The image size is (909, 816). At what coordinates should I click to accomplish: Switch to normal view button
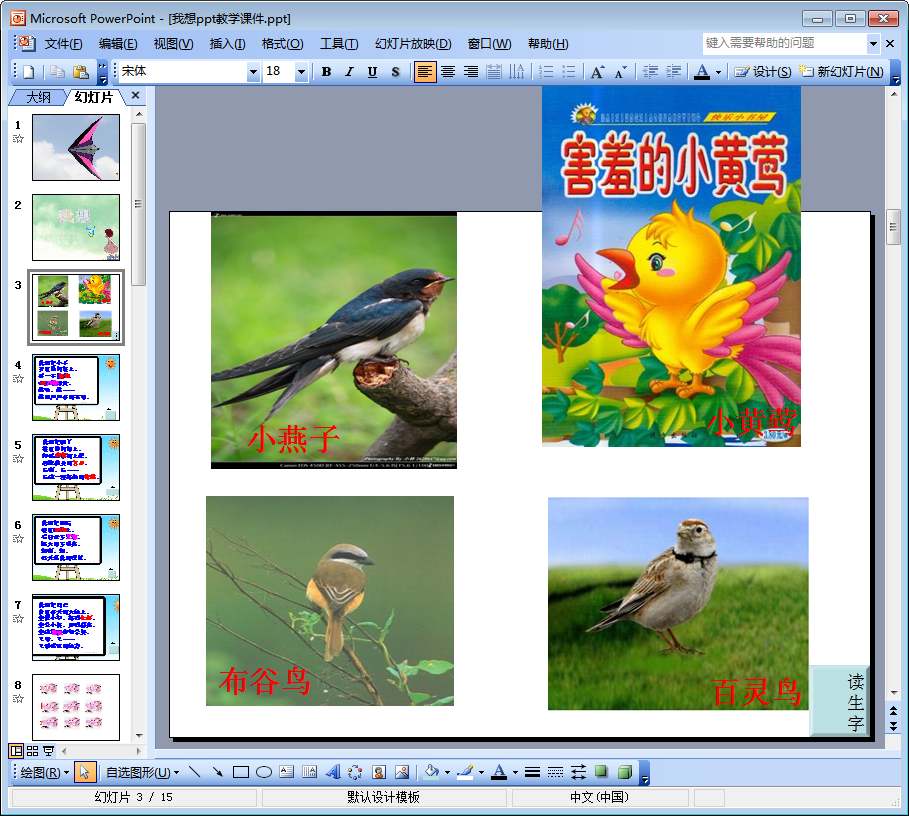point(16,751)
